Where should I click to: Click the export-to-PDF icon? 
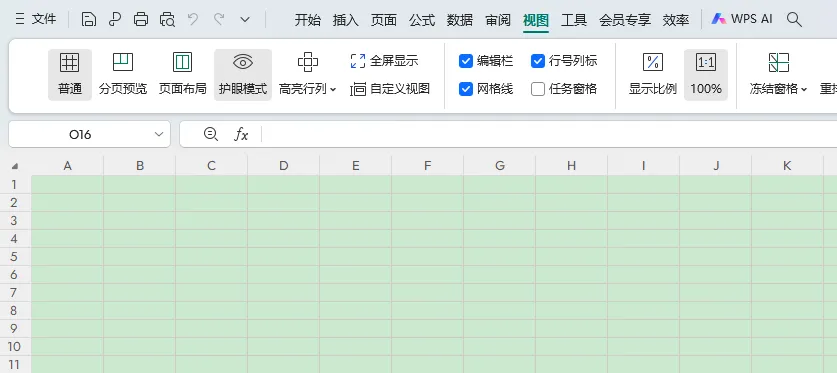tap(114, 20)
